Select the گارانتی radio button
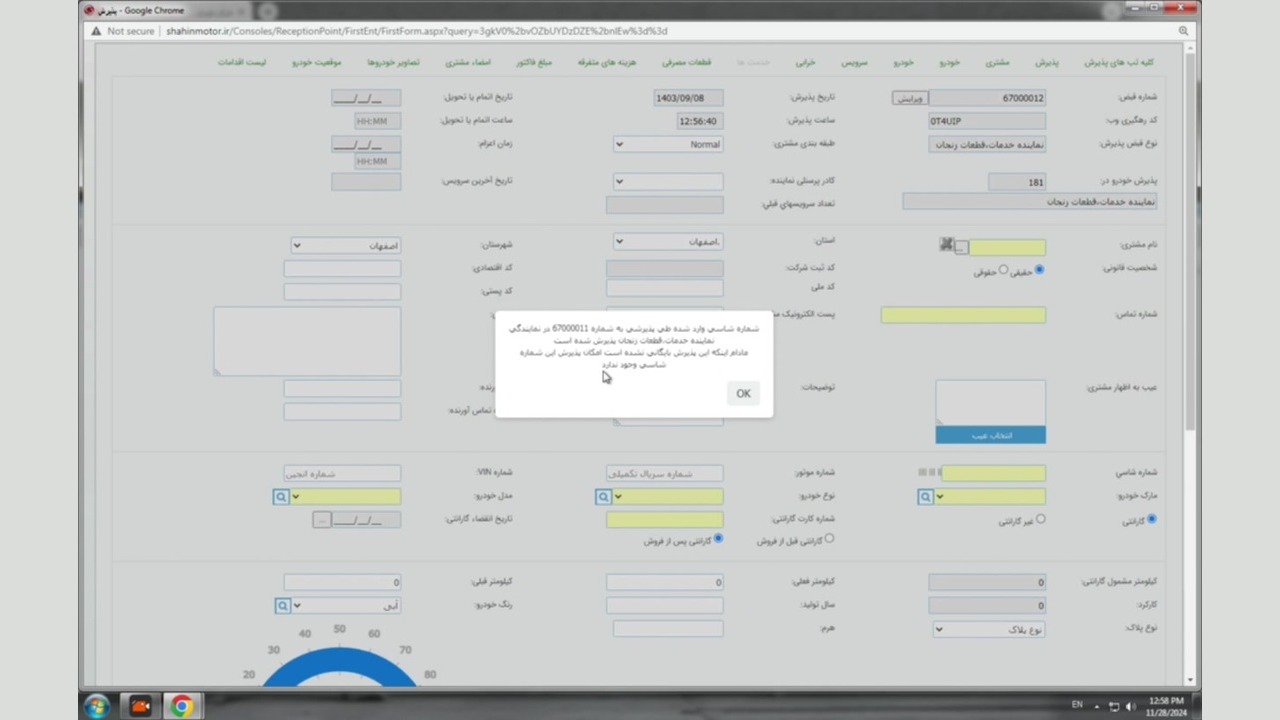 click(1151, 519)
